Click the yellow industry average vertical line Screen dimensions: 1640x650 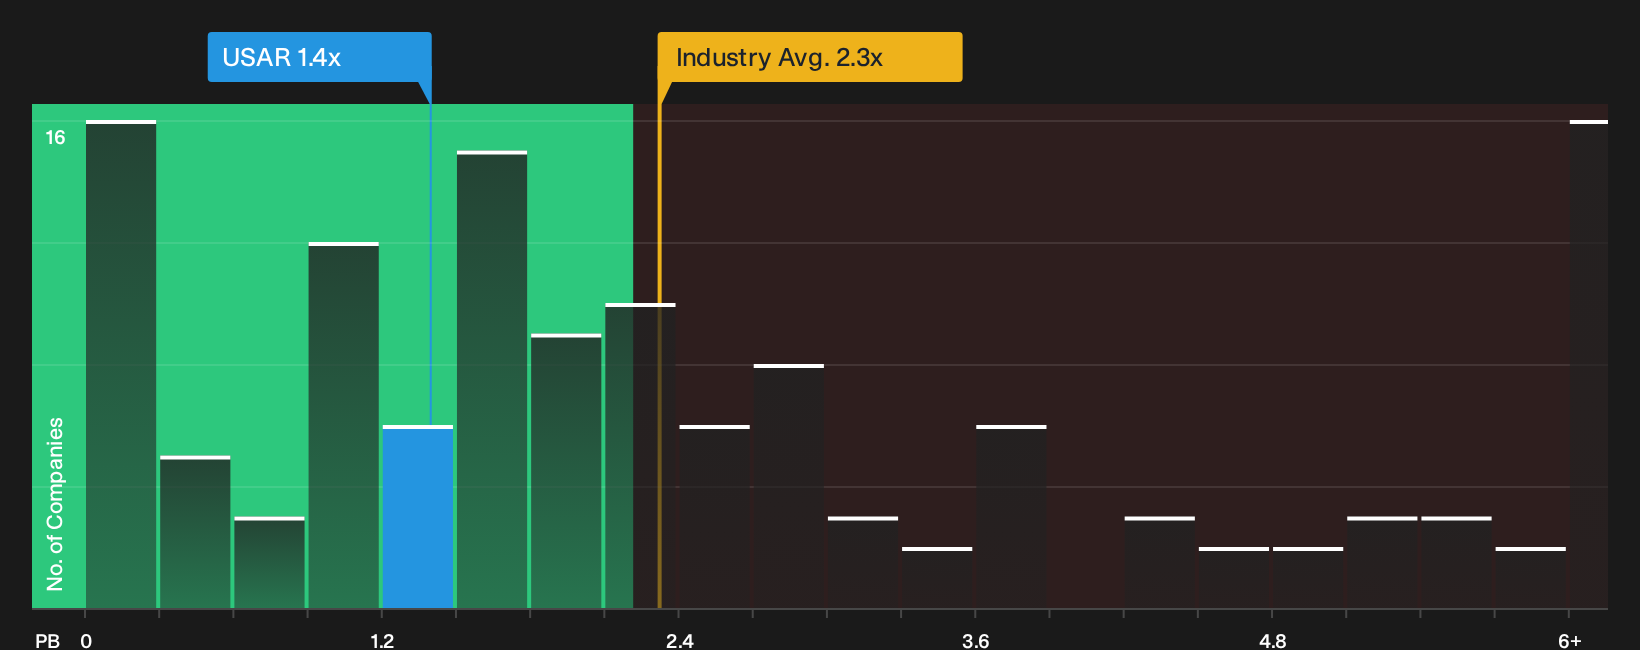click(659, 345)
